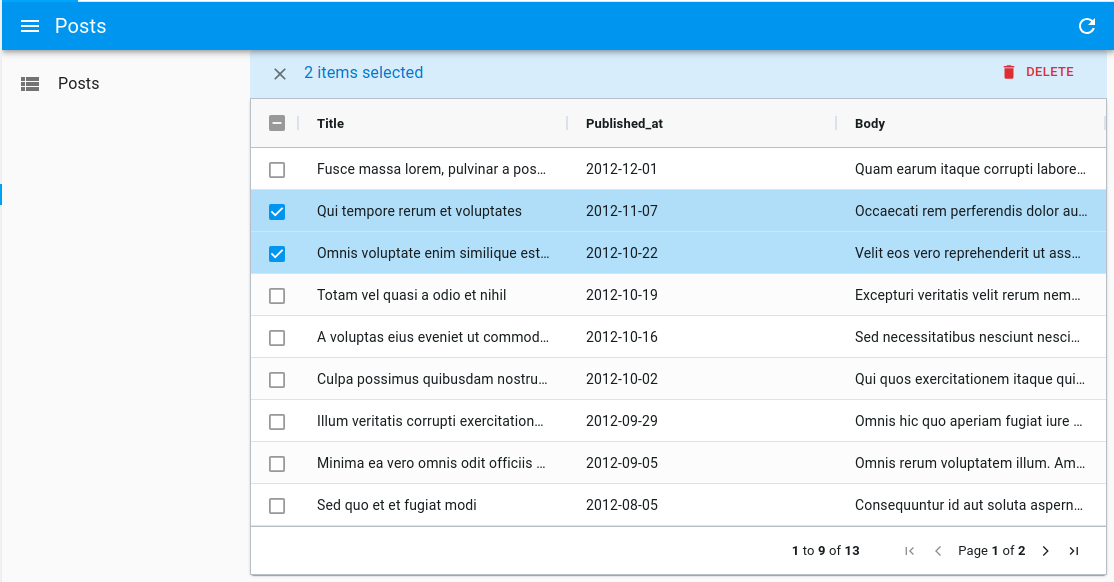
Task: Check the box for "Totam vel quasi a odio et nihil"
Action: coord(277,295)
